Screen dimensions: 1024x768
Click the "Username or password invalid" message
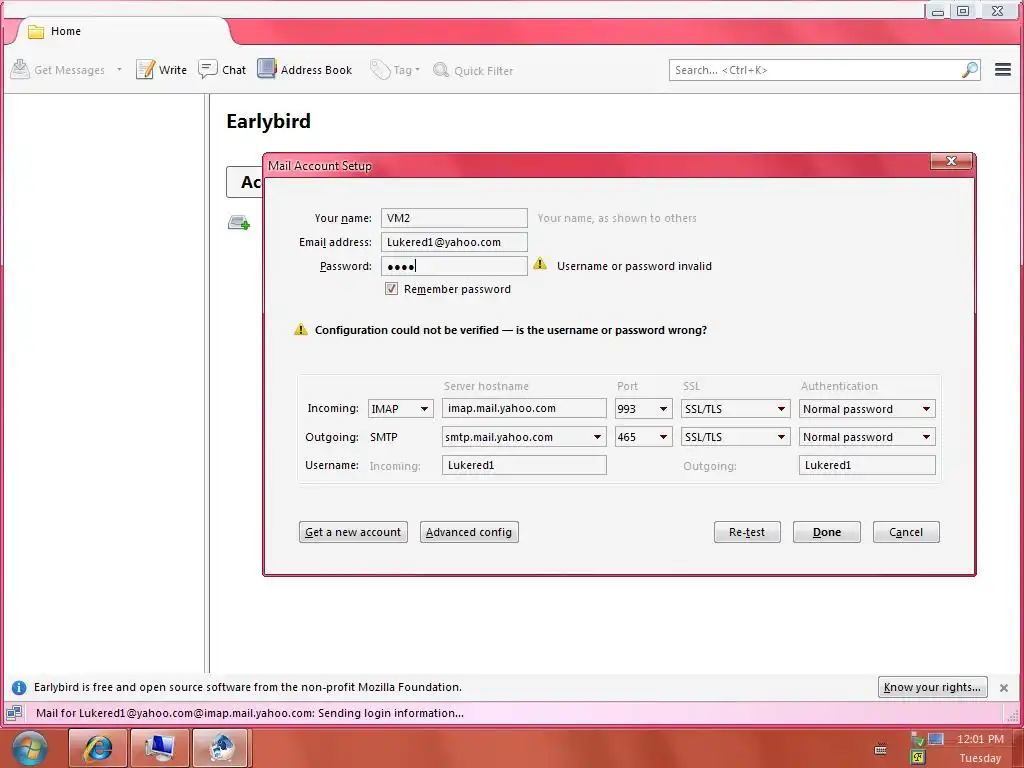pyautogui.click(x=634, y=266)
